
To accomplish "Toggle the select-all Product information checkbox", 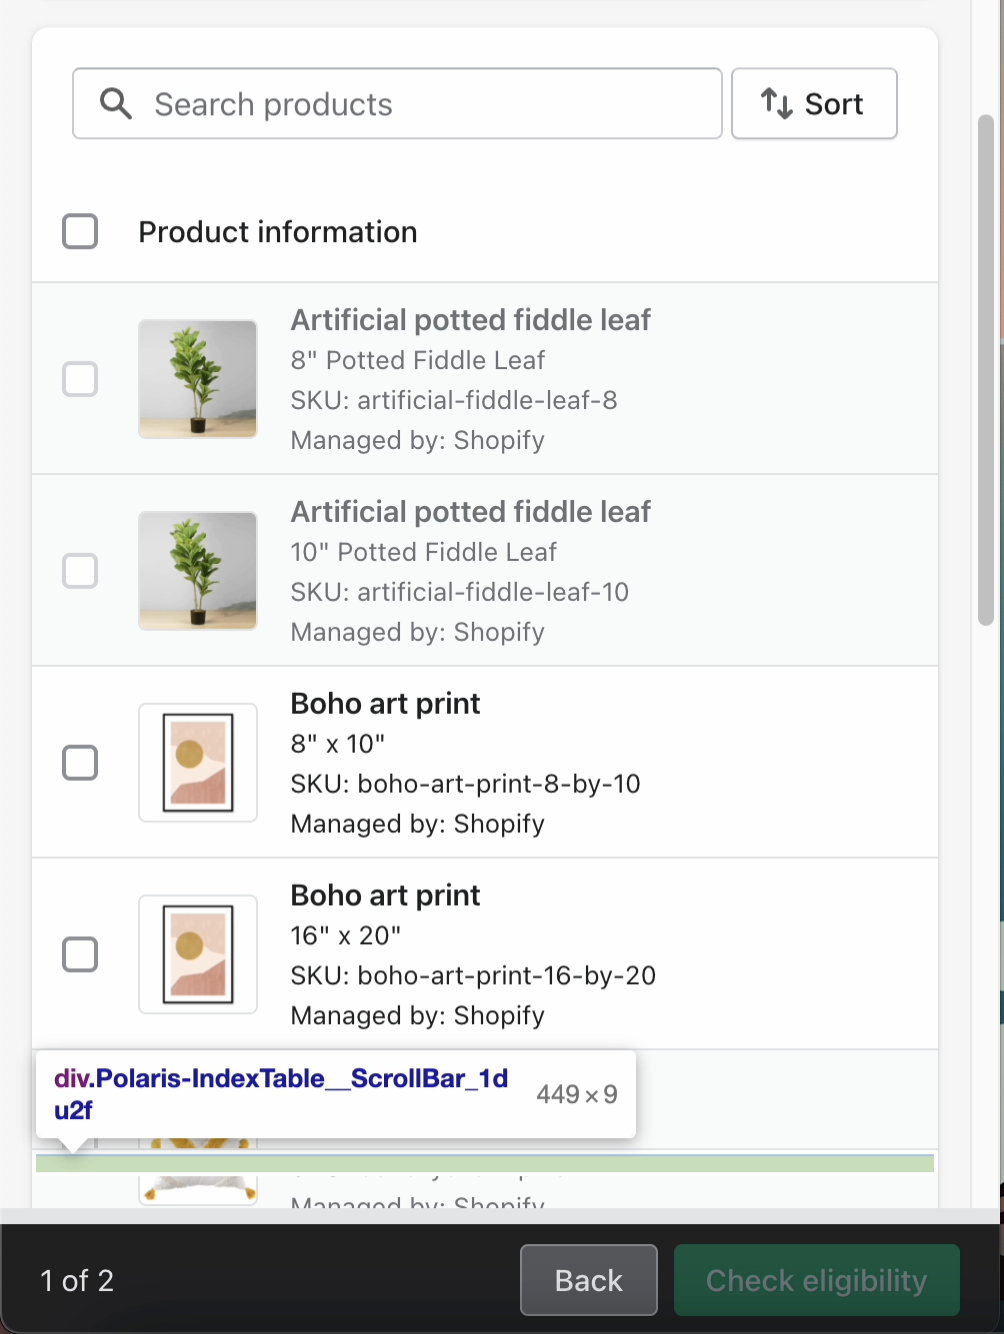I will [x=79, y=231].
